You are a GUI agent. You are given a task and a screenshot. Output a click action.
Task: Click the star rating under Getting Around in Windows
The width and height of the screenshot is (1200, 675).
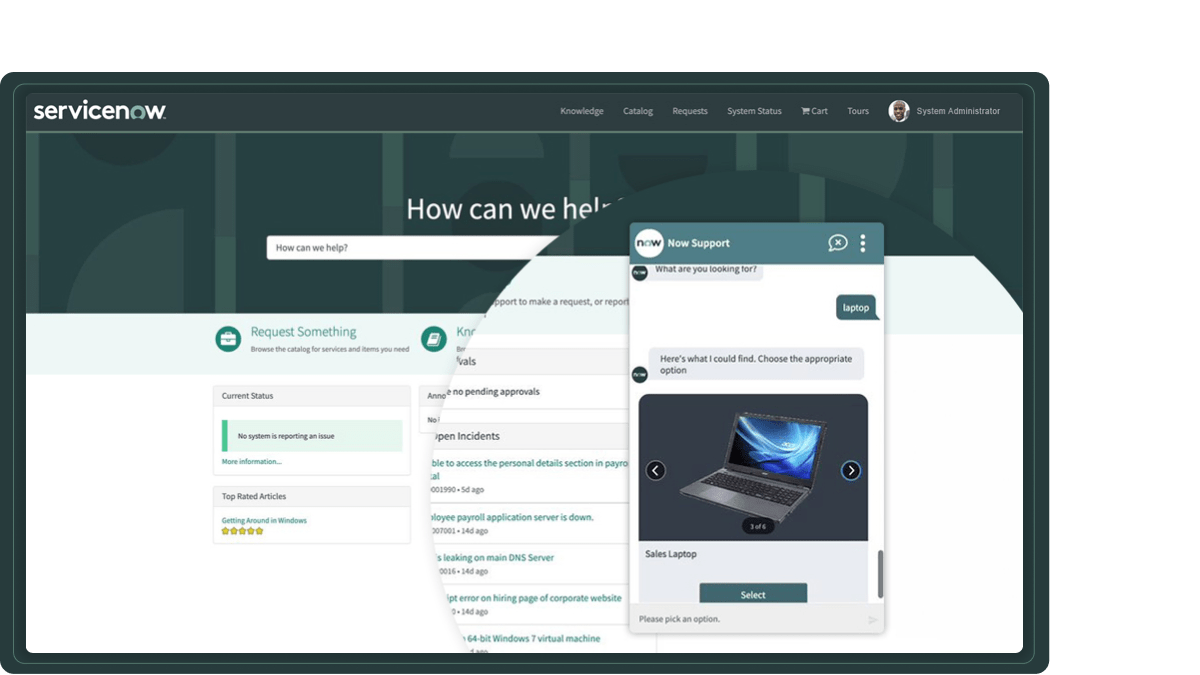[242, 531]
